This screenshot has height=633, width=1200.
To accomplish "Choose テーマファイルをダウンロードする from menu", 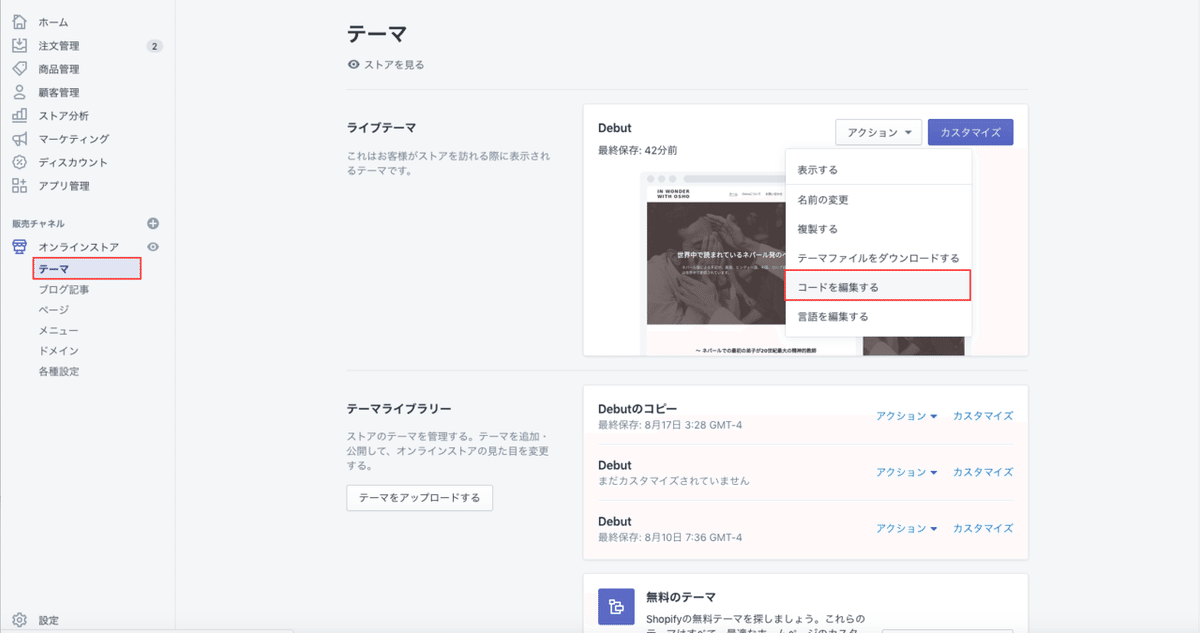I will 878,258.
